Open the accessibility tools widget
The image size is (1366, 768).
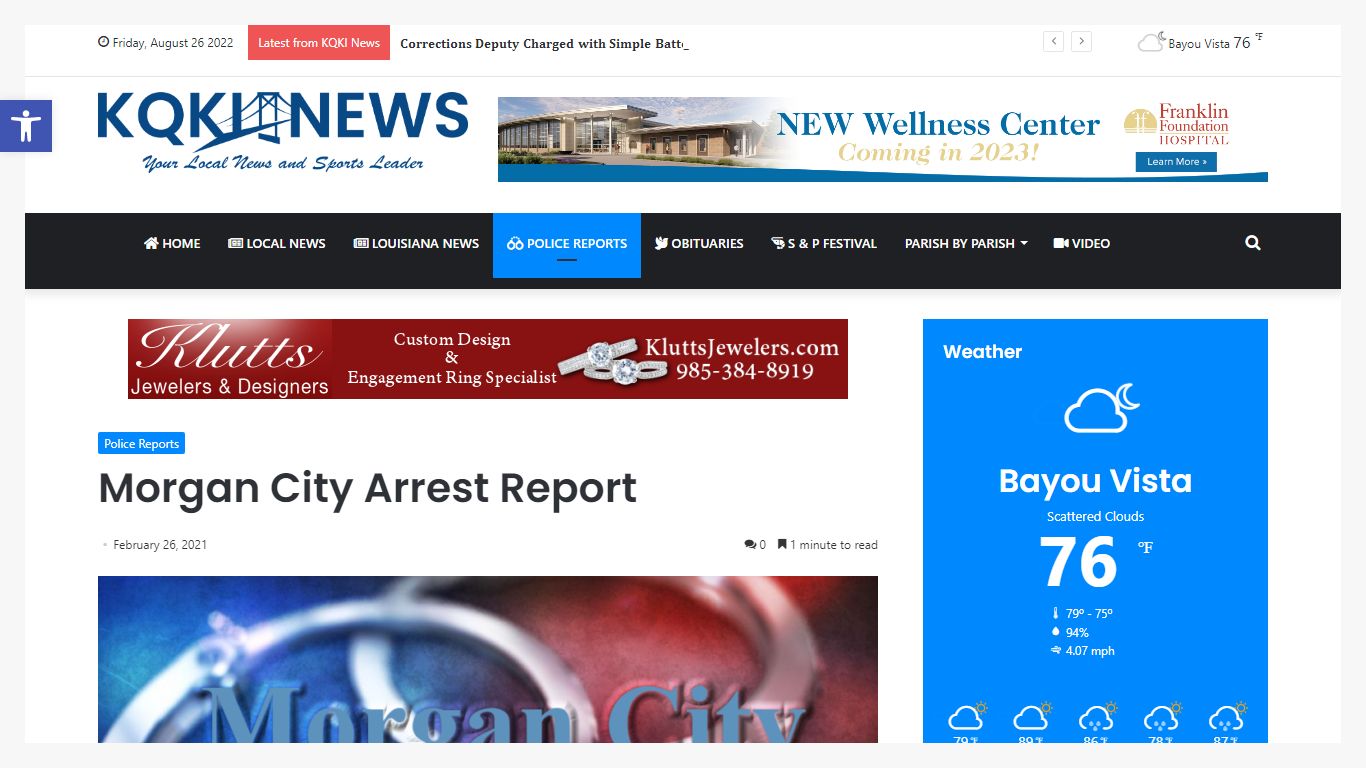26,126
